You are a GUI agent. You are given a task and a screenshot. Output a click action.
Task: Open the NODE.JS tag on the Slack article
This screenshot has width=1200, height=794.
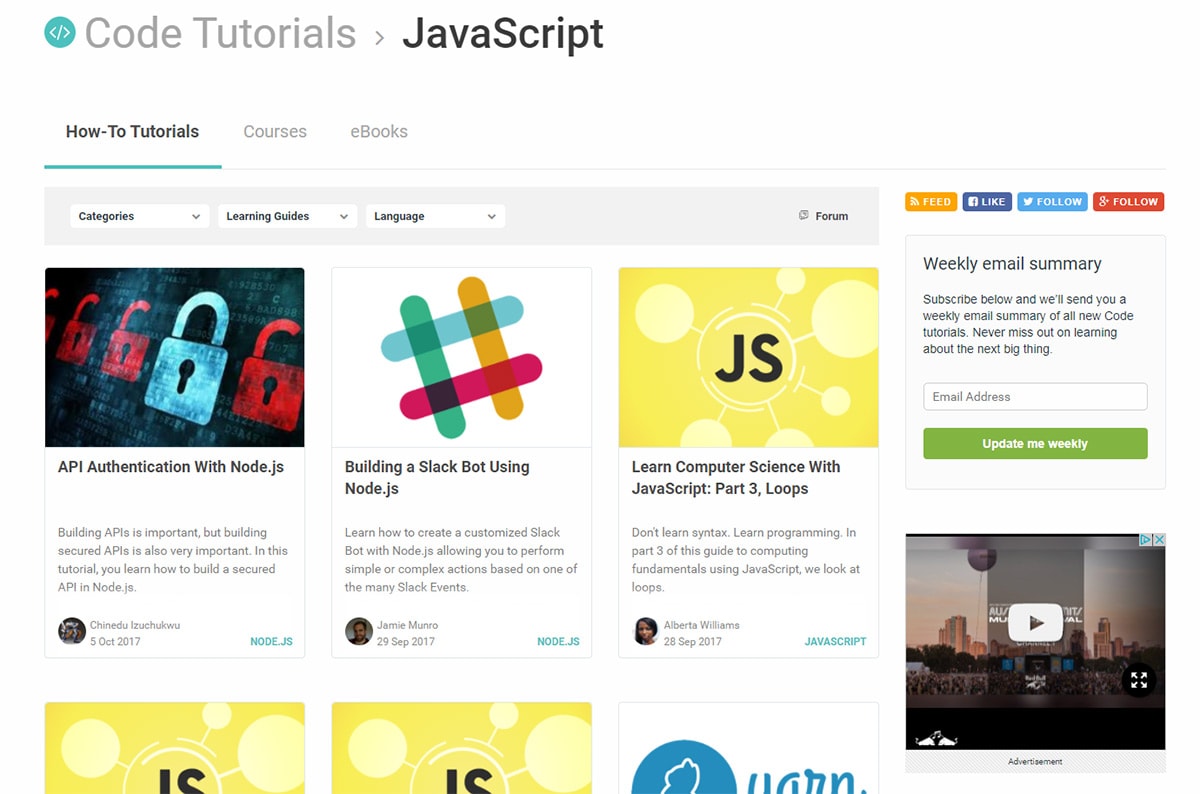pyautogui.click(x=558, y=641)
